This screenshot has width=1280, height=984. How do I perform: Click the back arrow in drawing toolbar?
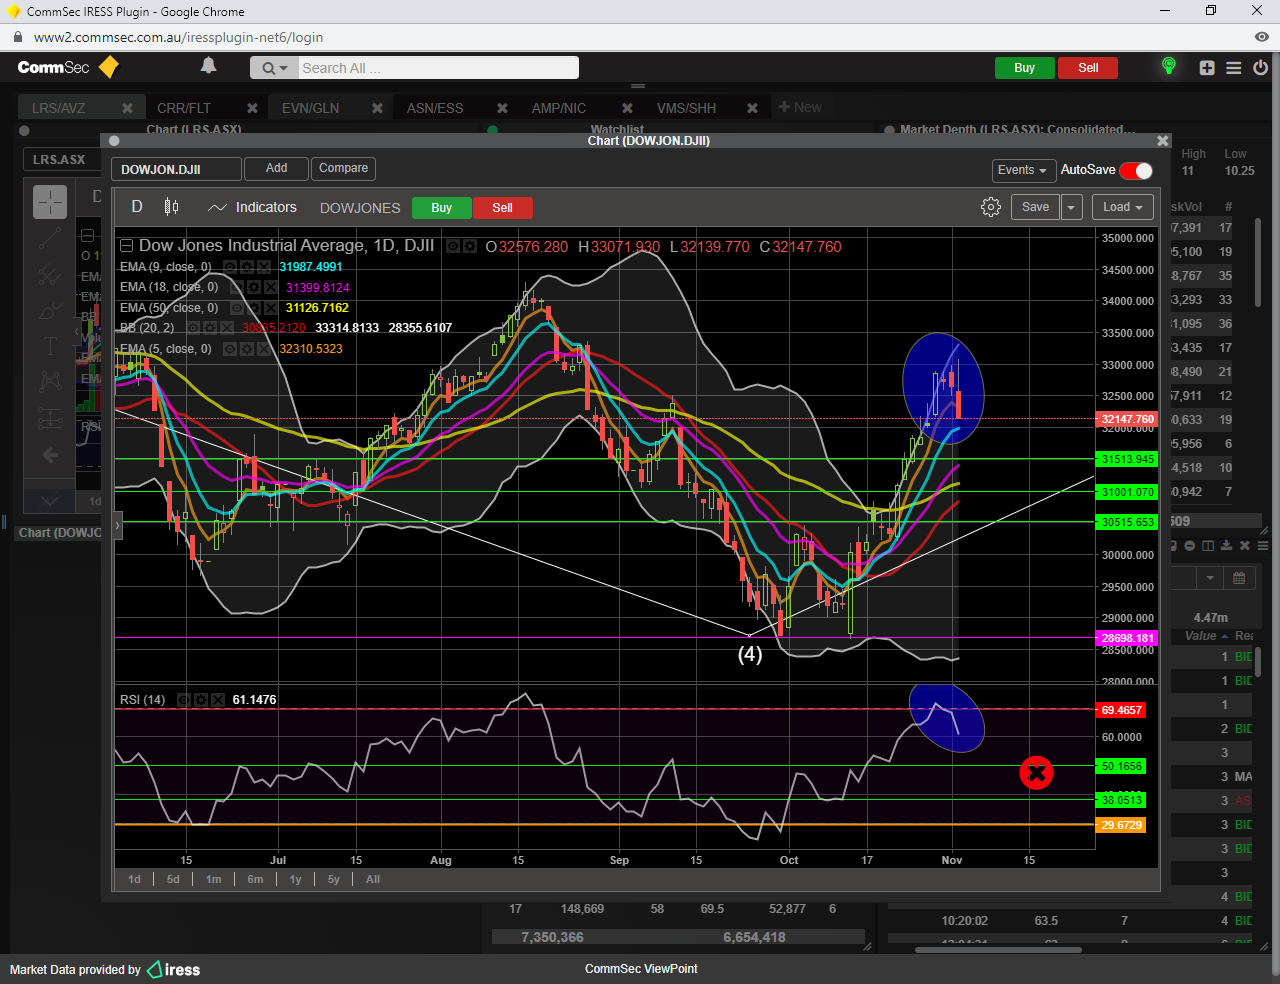50,455
